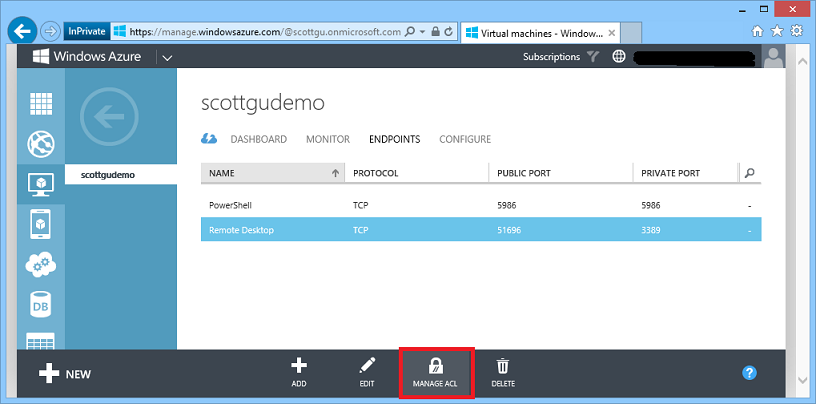This screenshot has height=404, width=816.
Task: Open the user account avatar menu
Action: [773, 56]
